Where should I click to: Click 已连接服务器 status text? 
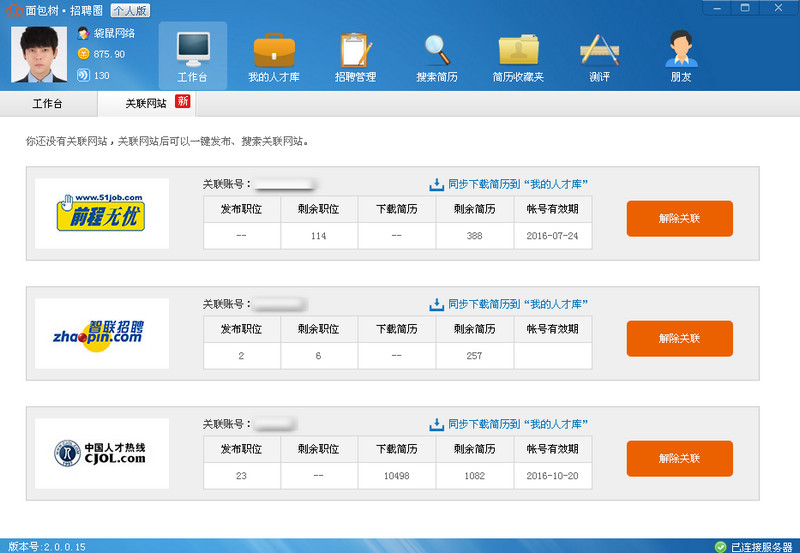tap(761, 547)
